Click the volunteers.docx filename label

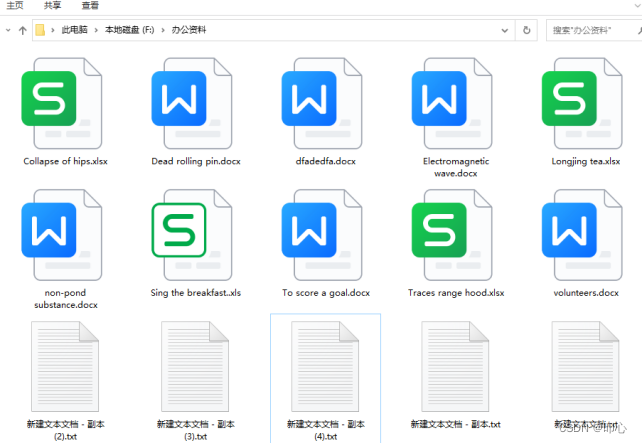(586, 293)
